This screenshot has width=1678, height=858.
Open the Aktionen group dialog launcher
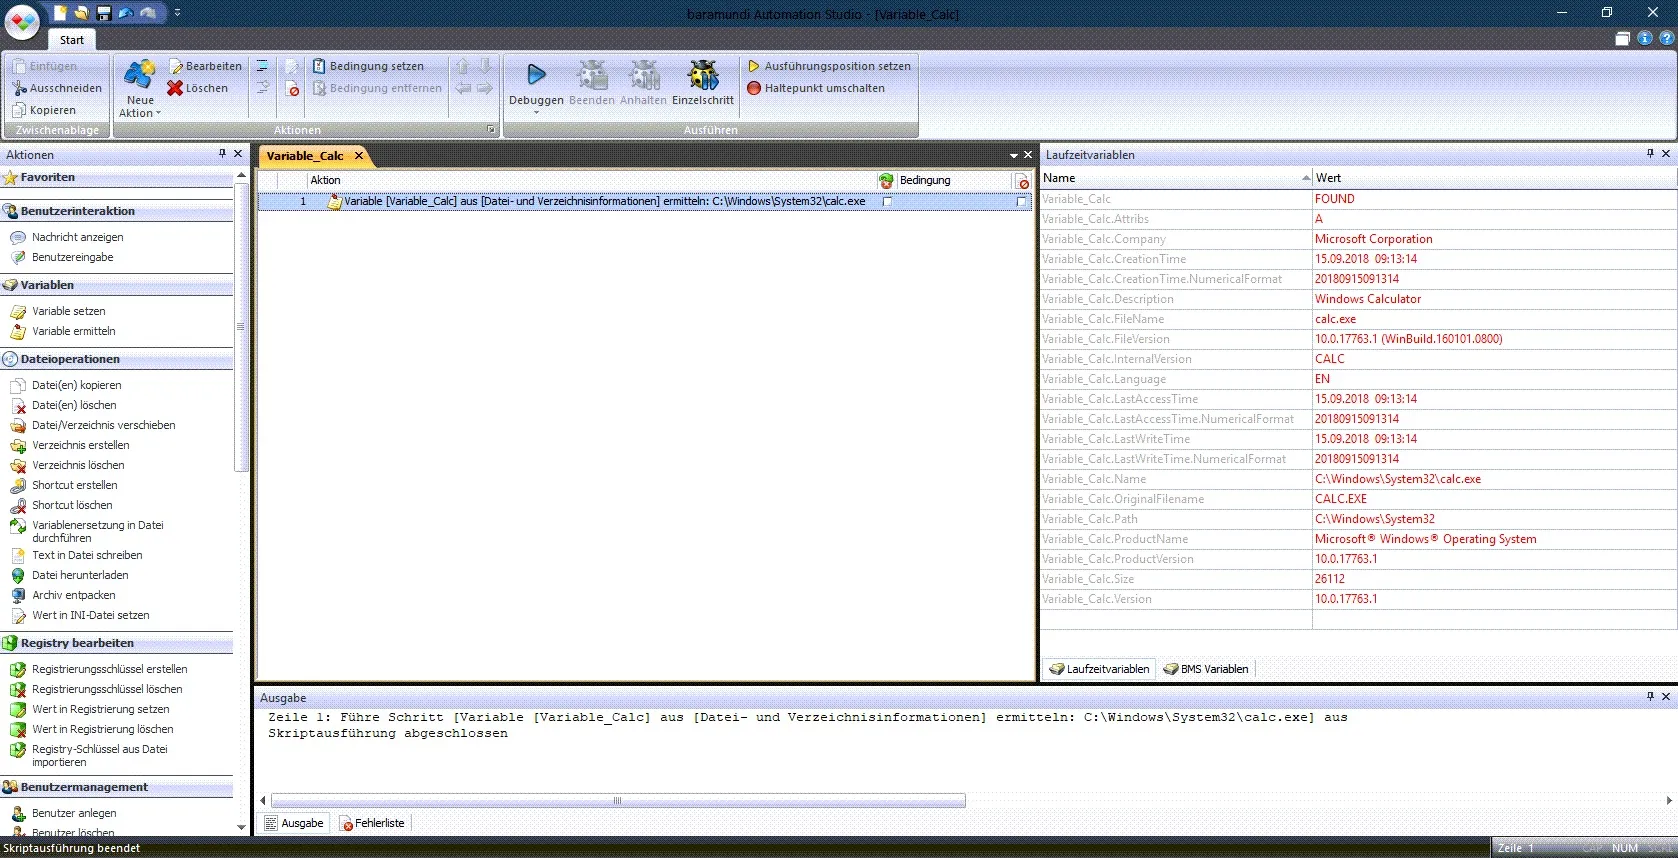coord(491,130)
